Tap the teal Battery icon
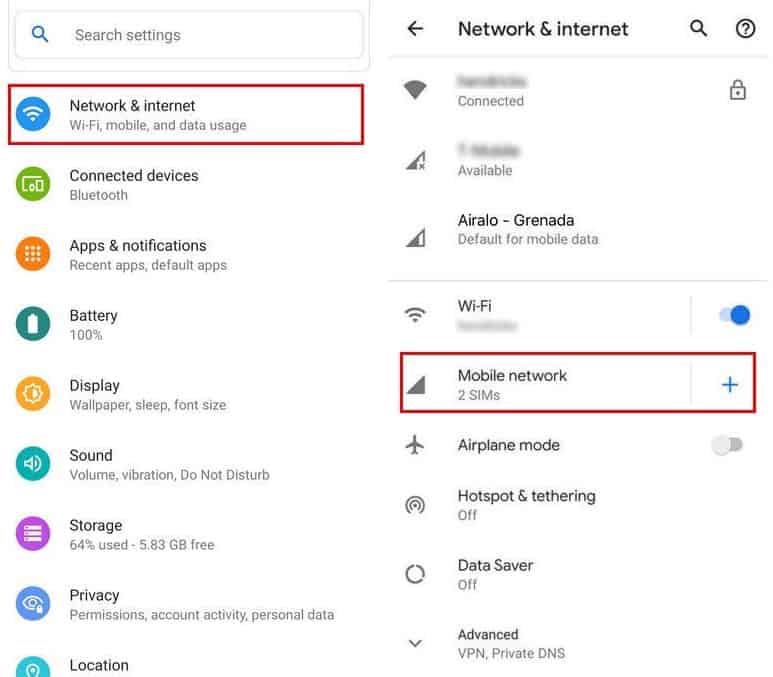This screenshot has height=677, width=773. (x=34, y=324)
